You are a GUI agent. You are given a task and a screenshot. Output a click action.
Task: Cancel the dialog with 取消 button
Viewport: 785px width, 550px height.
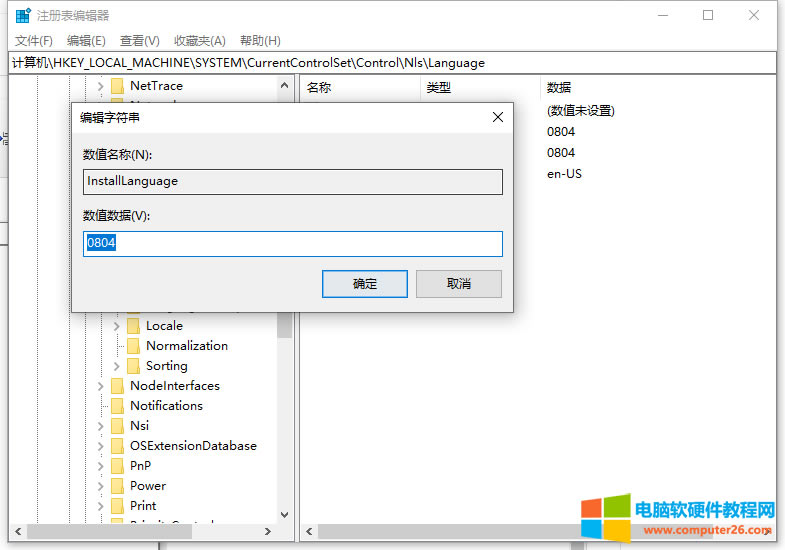tap(459, 284)
